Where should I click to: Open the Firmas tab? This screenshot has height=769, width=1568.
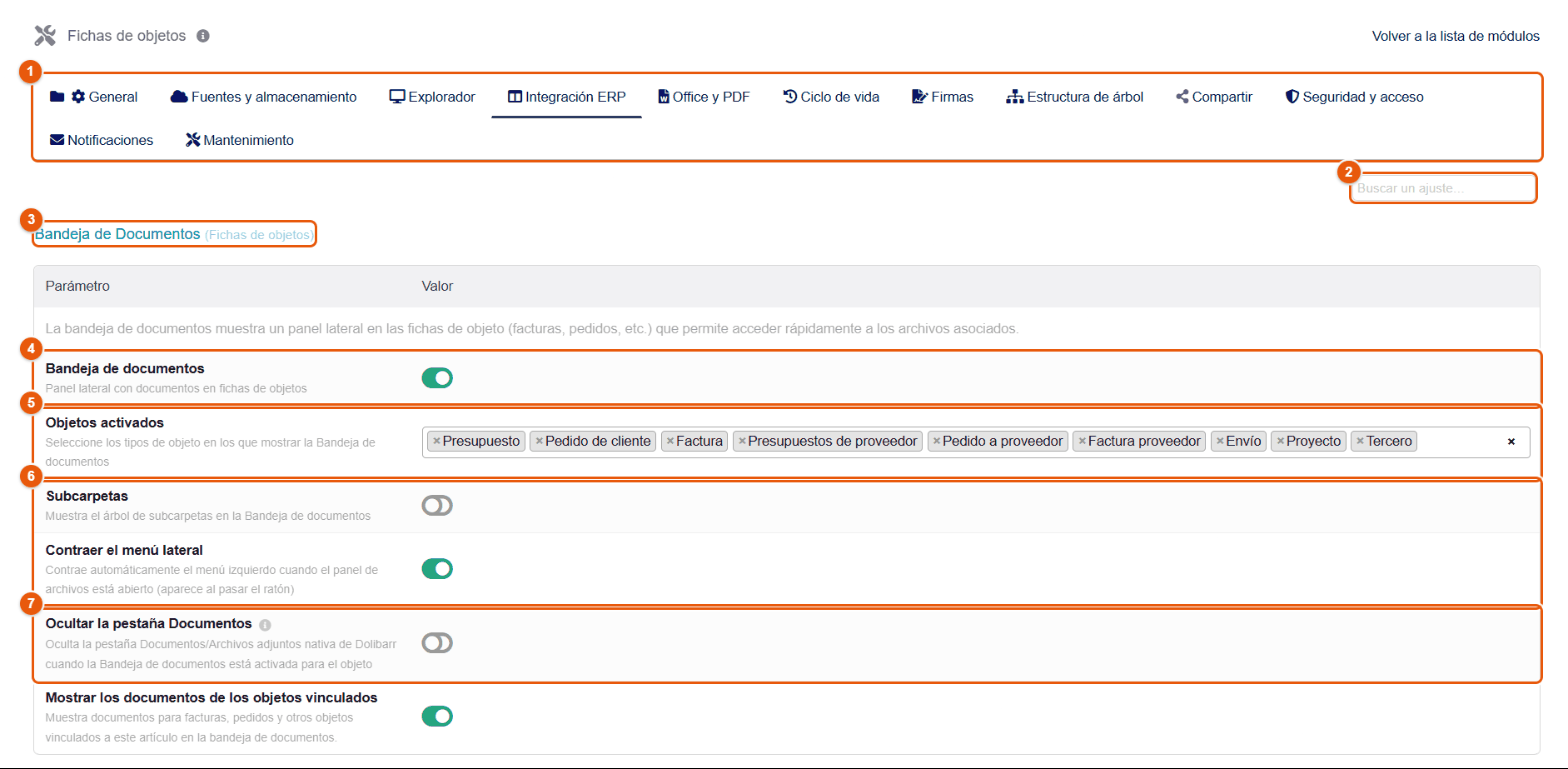(x=942, y=97)
